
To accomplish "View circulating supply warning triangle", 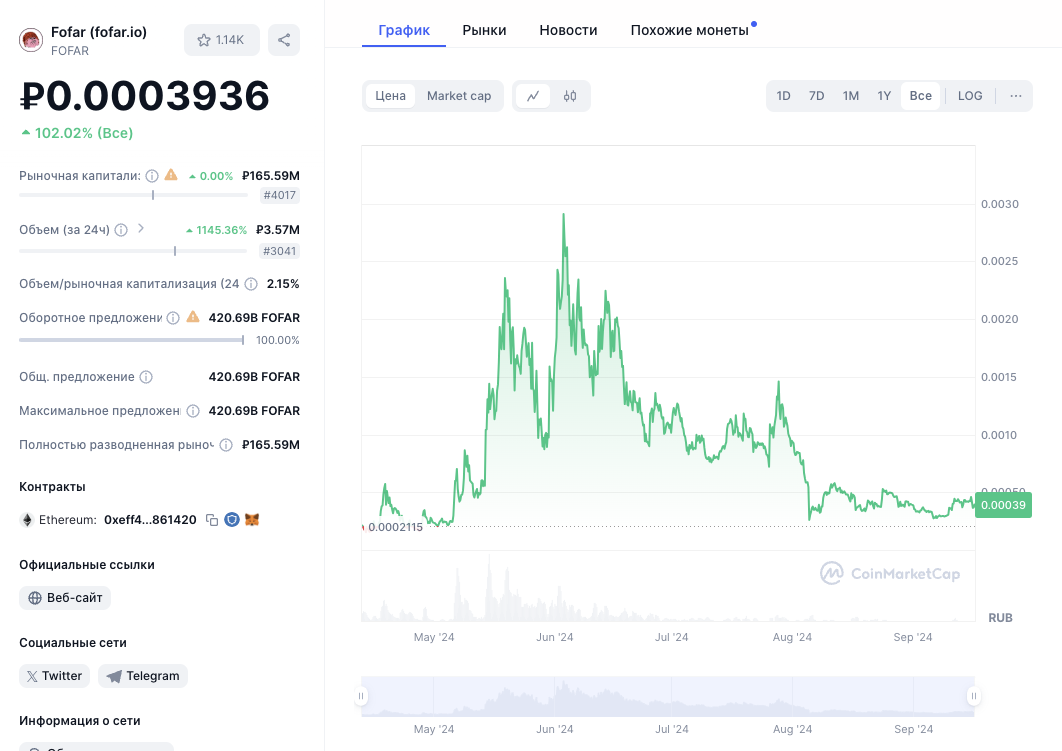I will pyautogui.click(x=193, y=317).
